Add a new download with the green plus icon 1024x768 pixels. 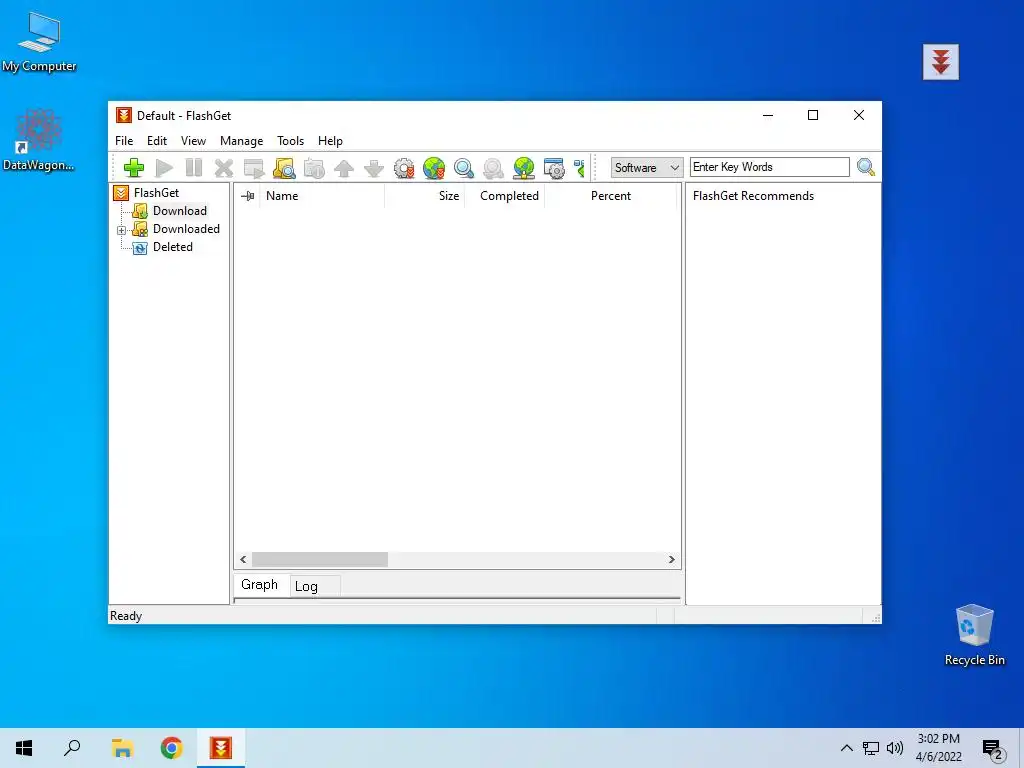(134, 168)
